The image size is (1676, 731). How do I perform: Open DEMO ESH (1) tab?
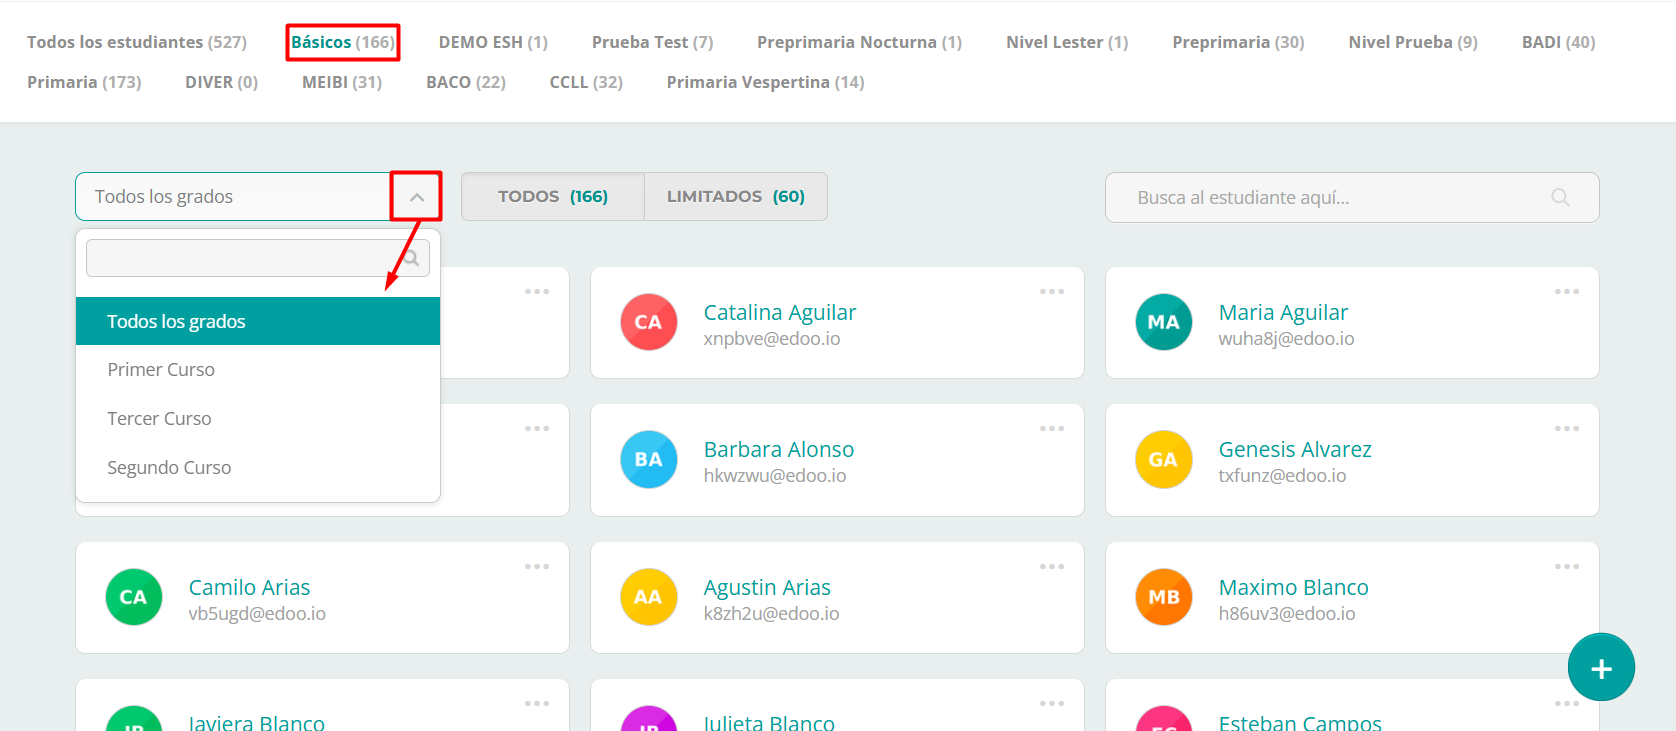493,42
